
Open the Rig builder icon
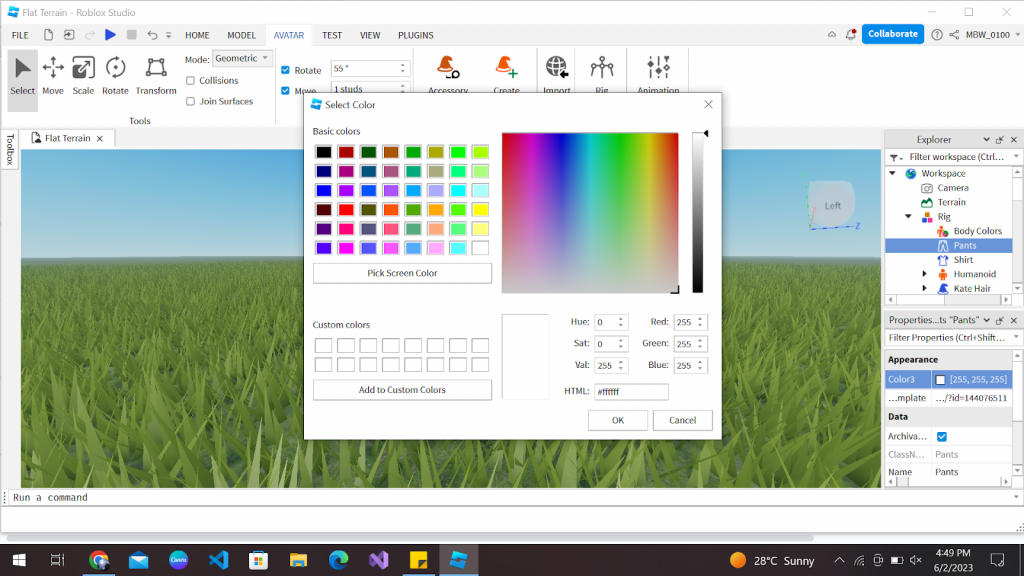click(601, 70)
